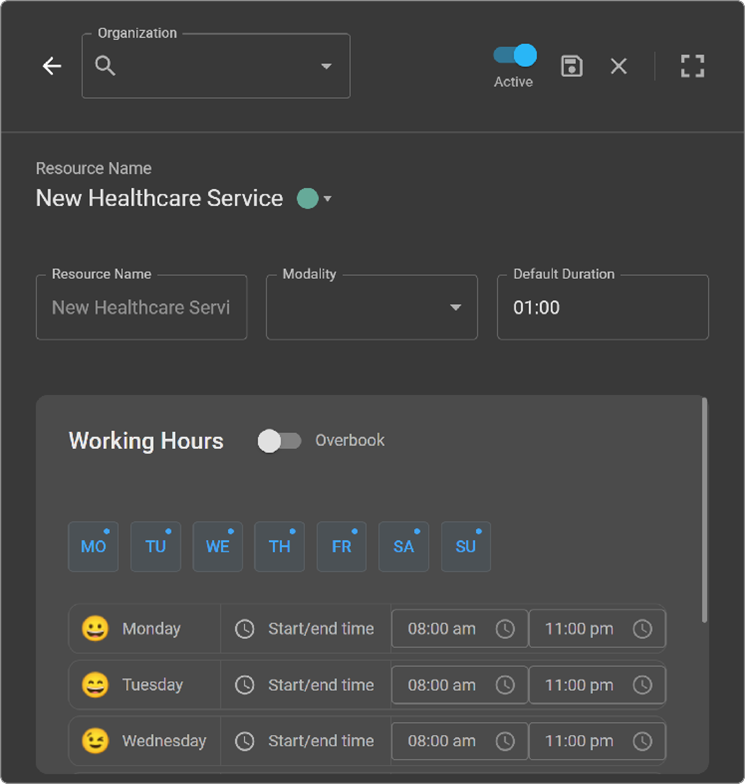This screenshot has height=784, width=745.
Task: Click the save floppy disk icon
Action: pyautogui.click(x=571, y=66)
